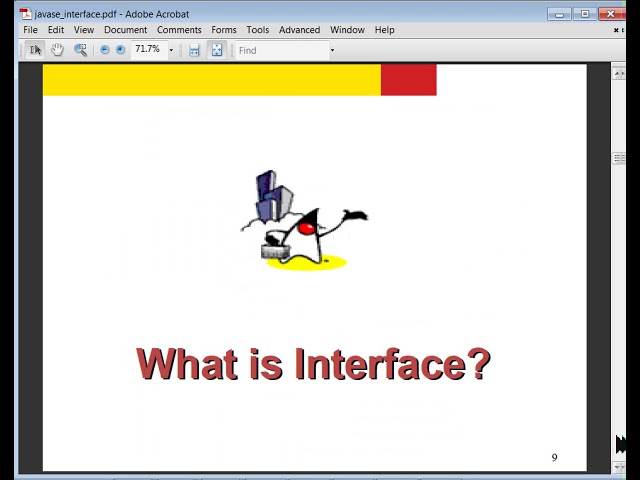Minimize the Adobe Acrobat window

tap(559, 14)
